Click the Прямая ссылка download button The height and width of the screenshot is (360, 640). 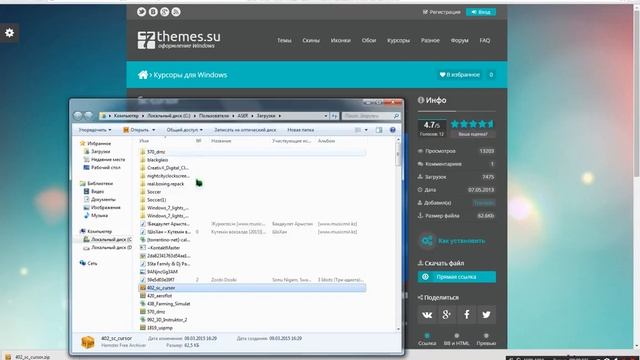click(457, 277)
